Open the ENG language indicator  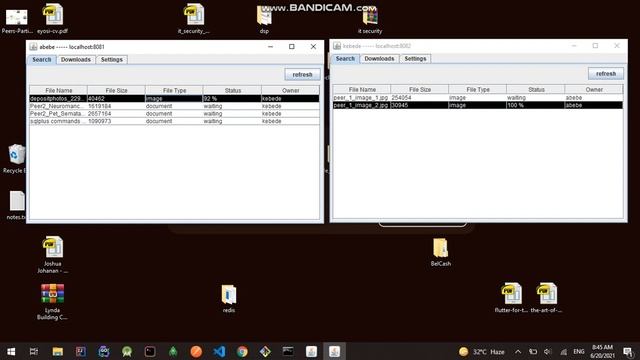[x=578, y=351]
